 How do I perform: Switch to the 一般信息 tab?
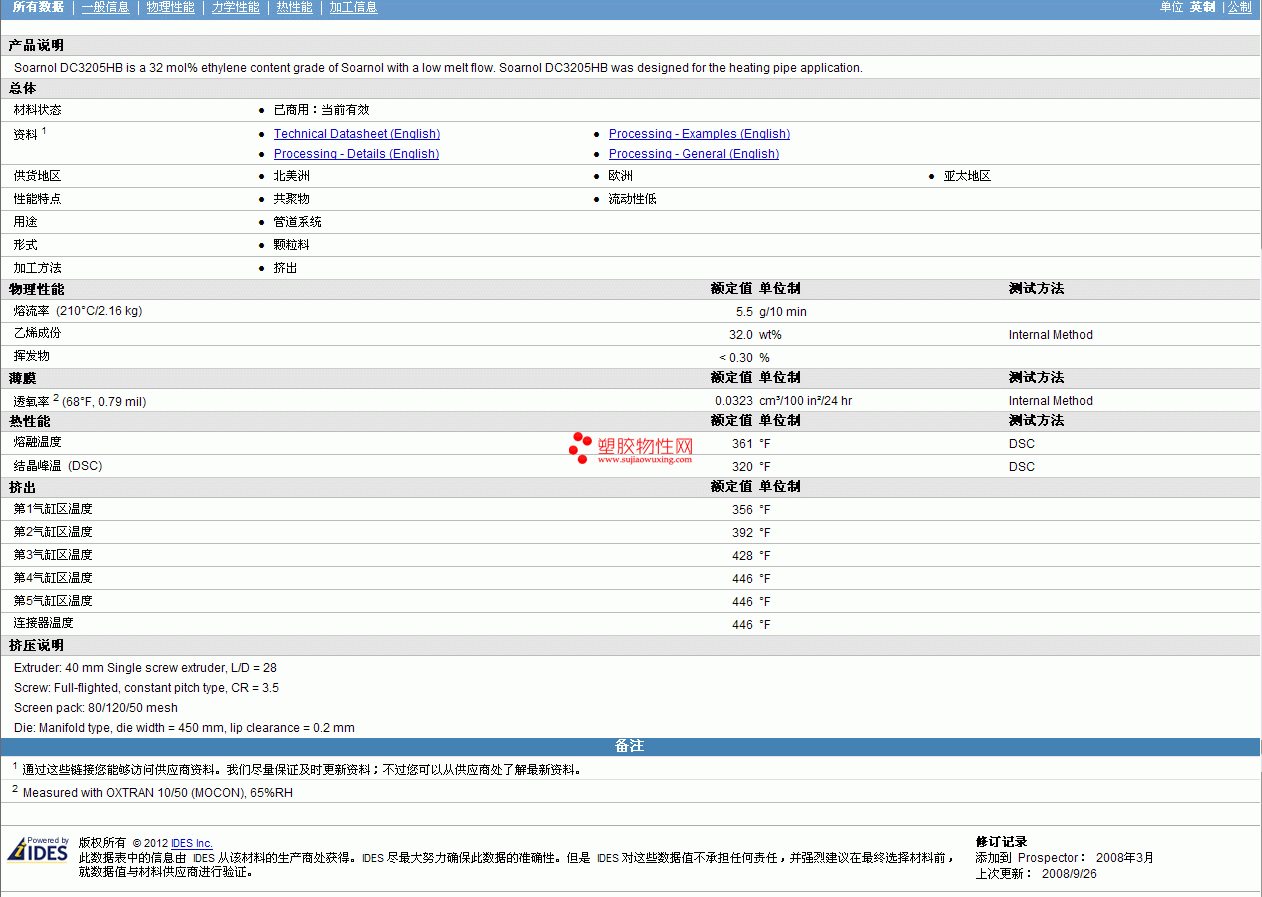[x=105, y=7]
